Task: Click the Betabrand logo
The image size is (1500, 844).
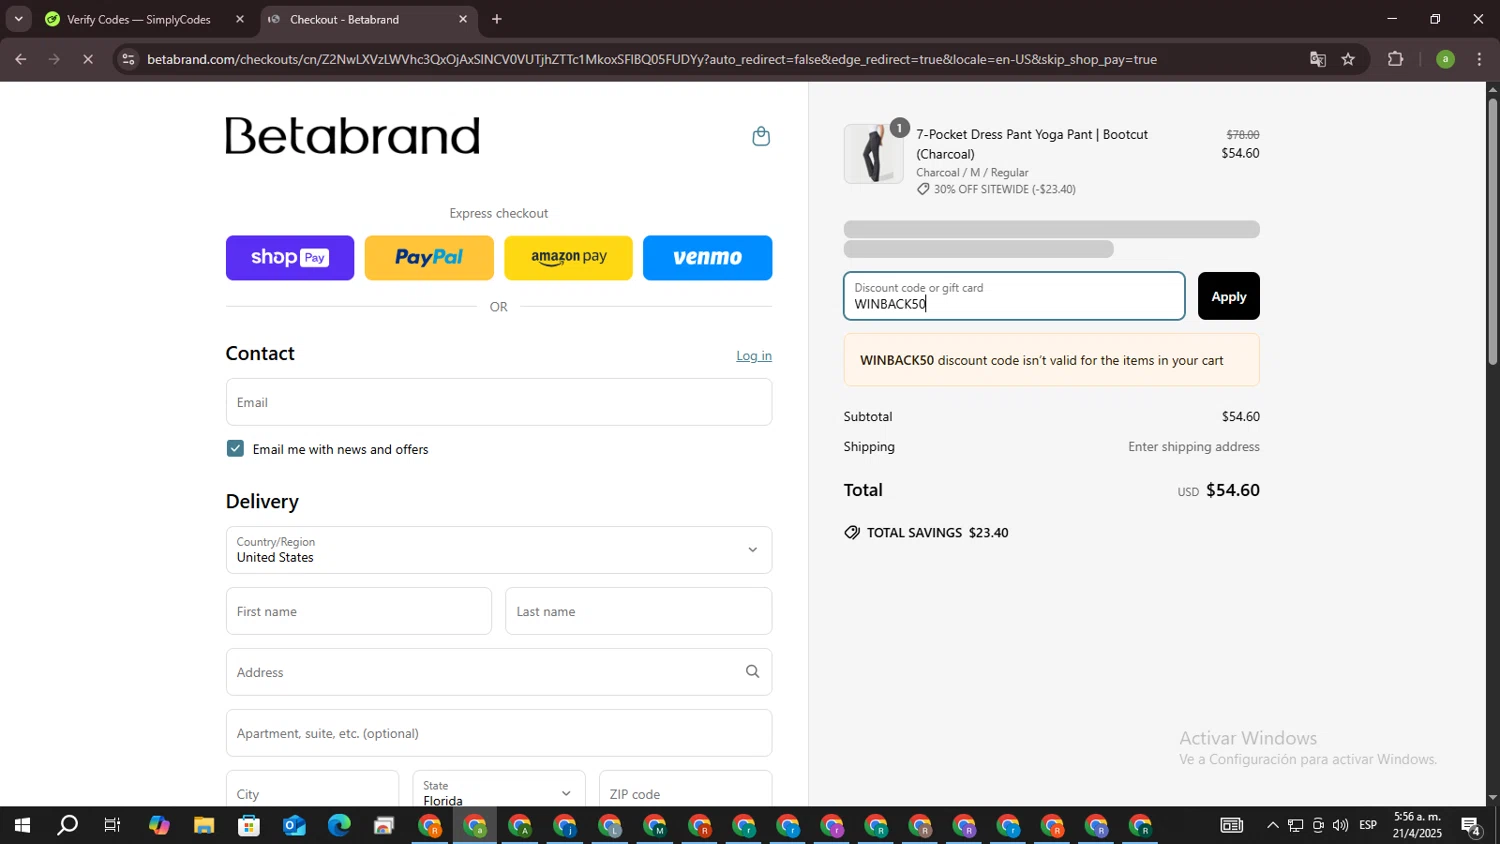Action: (x=353, y=136)
